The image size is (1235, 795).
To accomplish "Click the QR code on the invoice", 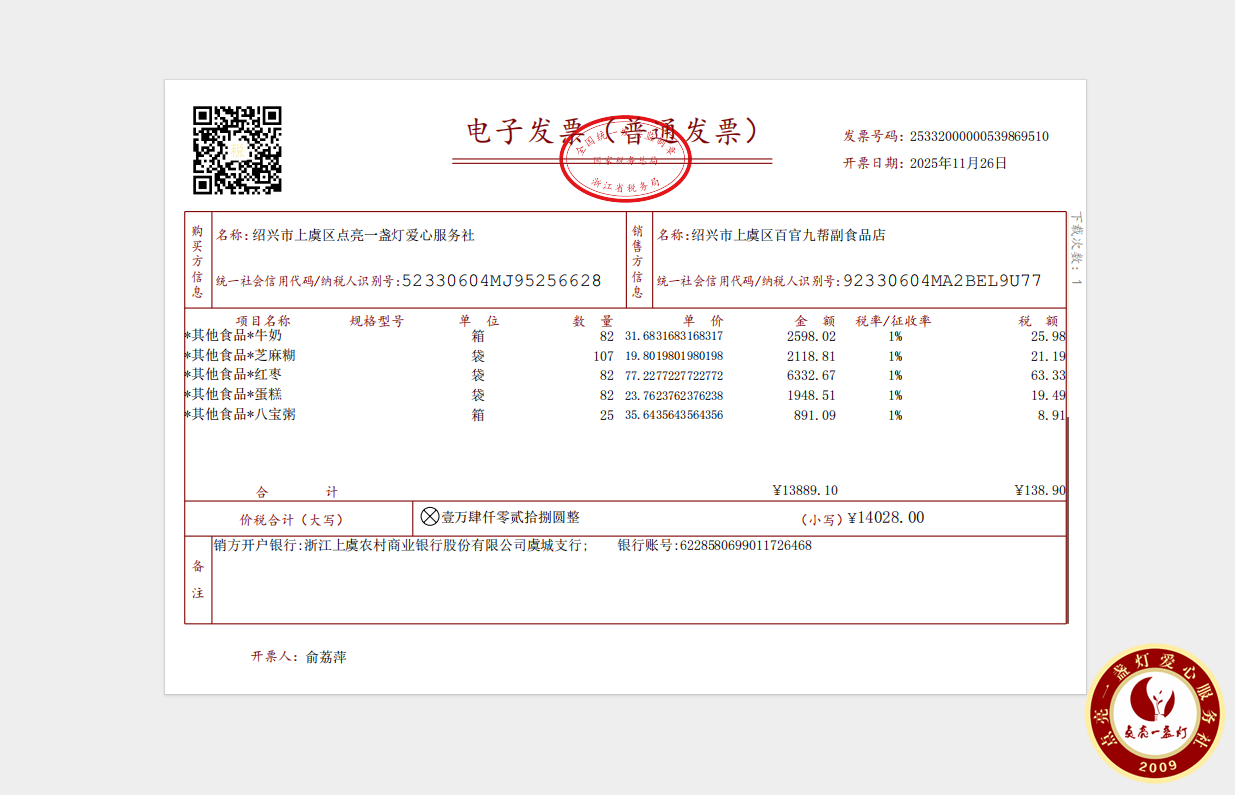I will click(x=237, y=150).
